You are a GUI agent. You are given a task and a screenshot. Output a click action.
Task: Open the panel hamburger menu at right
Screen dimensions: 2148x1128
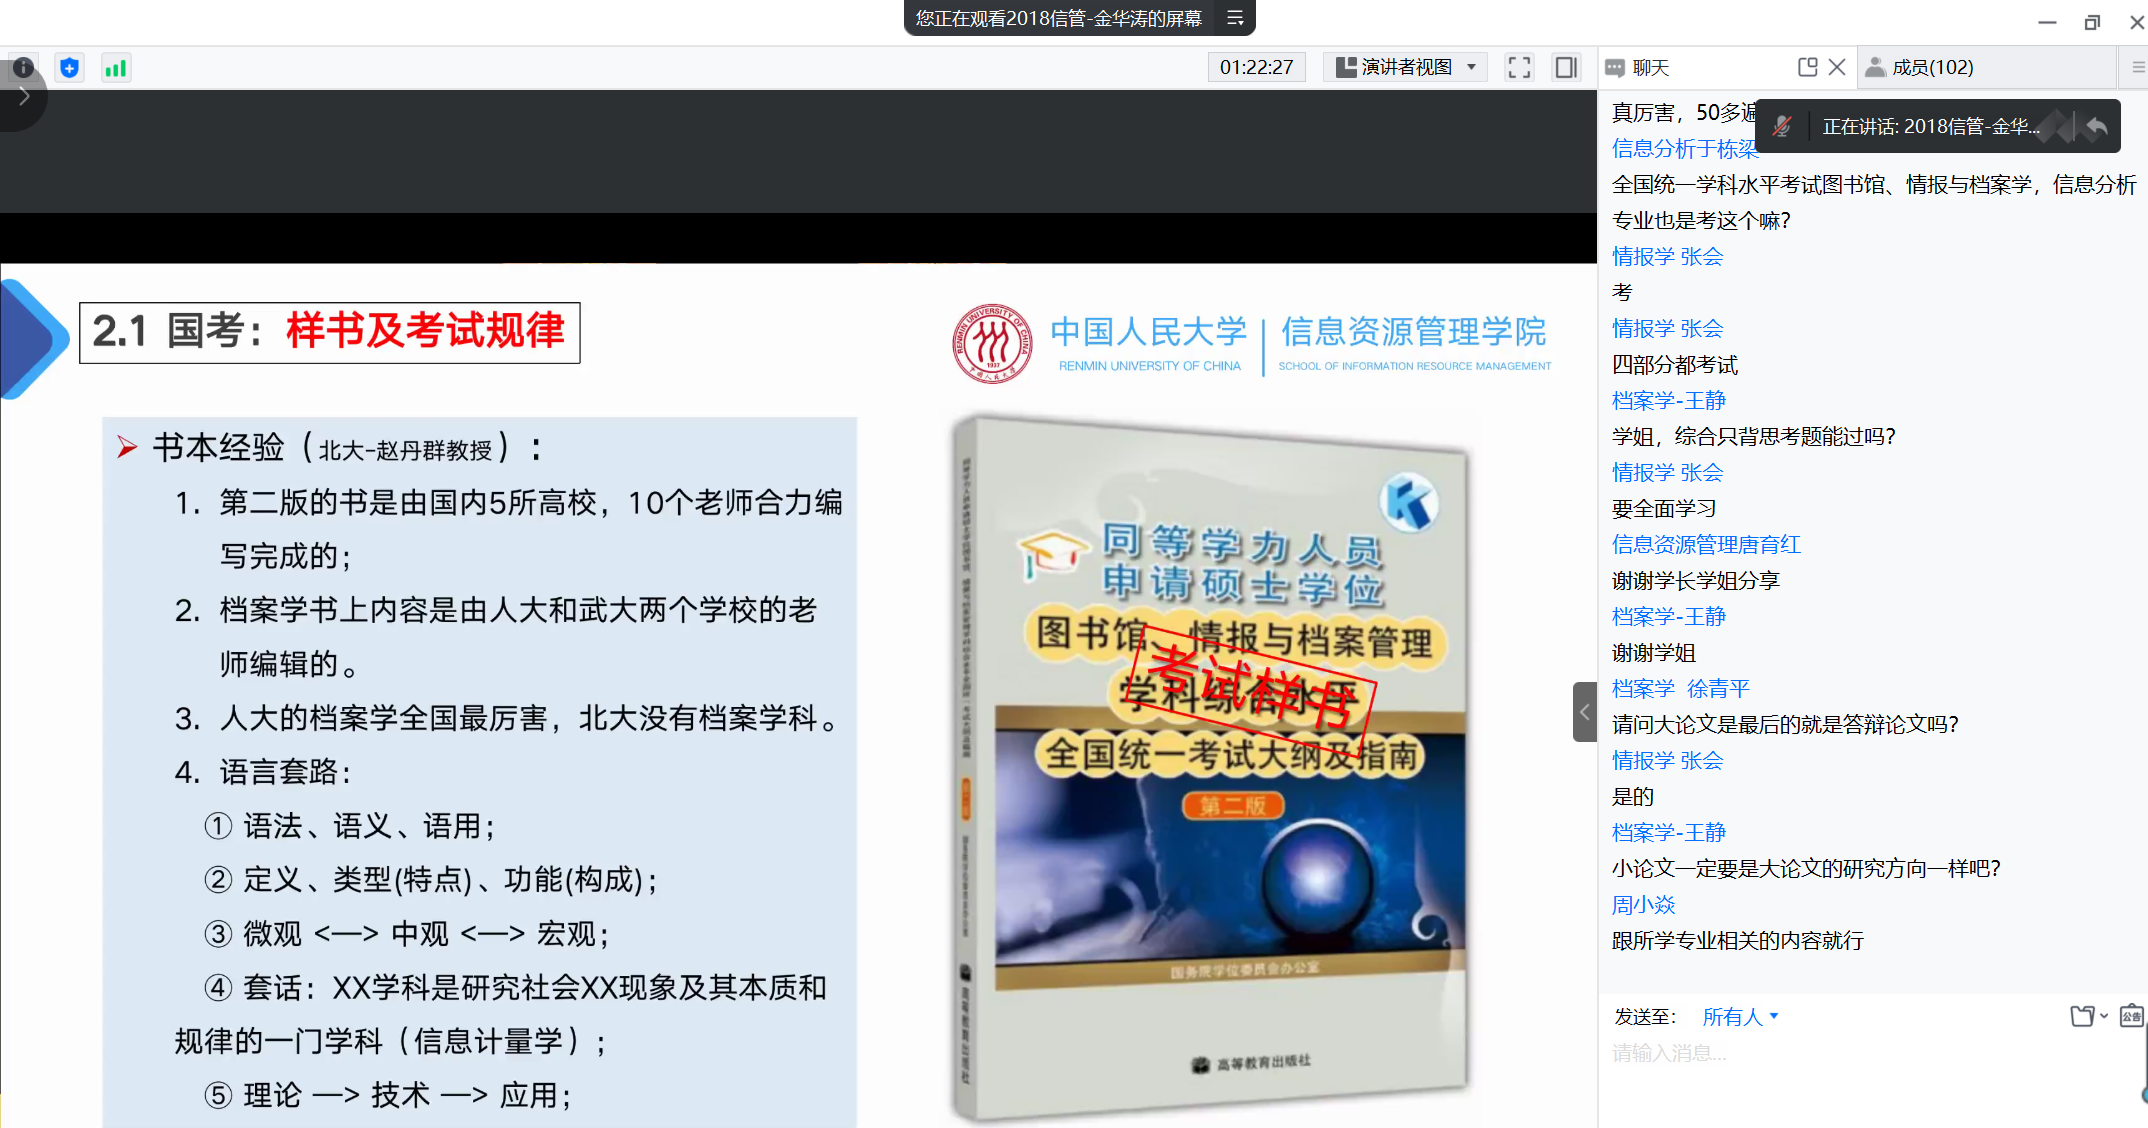point(2138,67)
